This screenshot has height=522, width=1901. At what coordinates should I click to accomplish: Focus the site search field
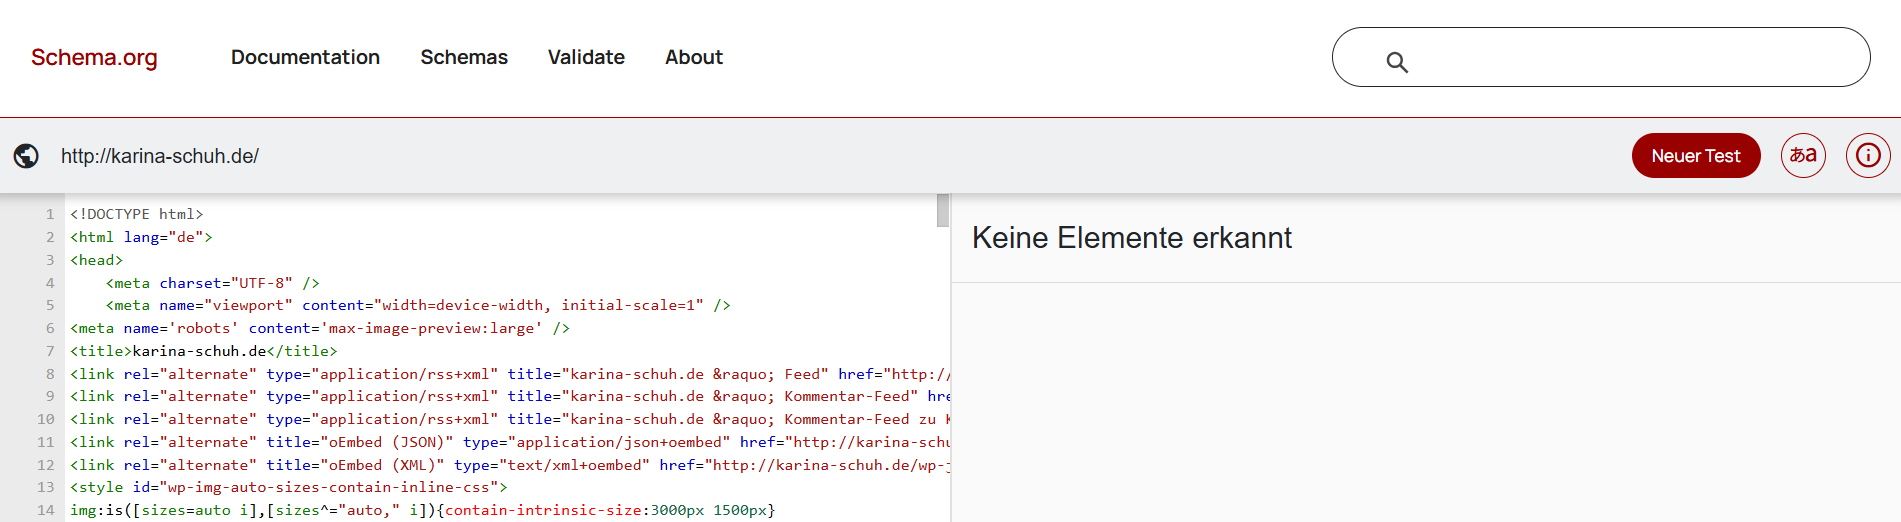1600,57
